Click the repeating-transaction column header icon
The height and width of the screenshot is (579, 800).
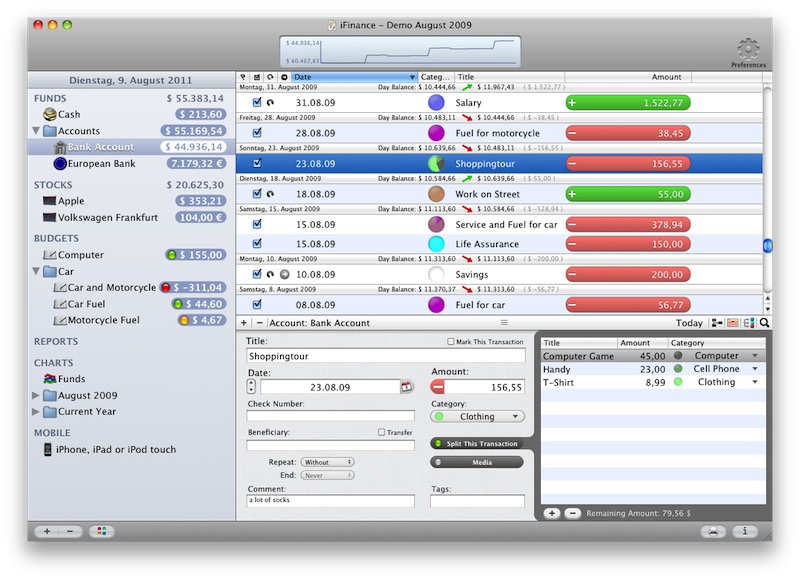(270, 77)
